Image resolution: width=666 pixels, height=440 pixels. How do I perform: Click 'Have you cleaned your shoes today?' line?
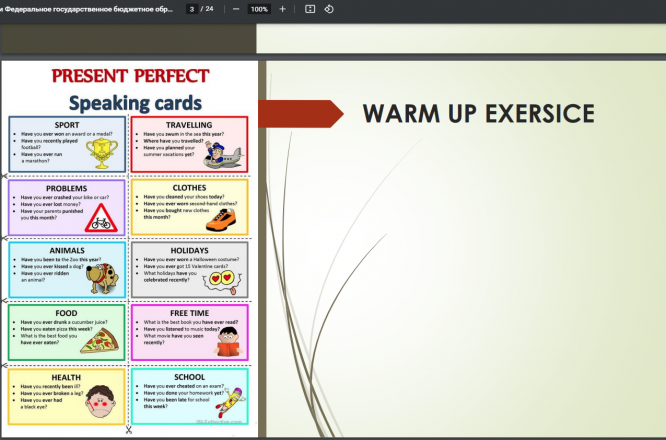184,197
